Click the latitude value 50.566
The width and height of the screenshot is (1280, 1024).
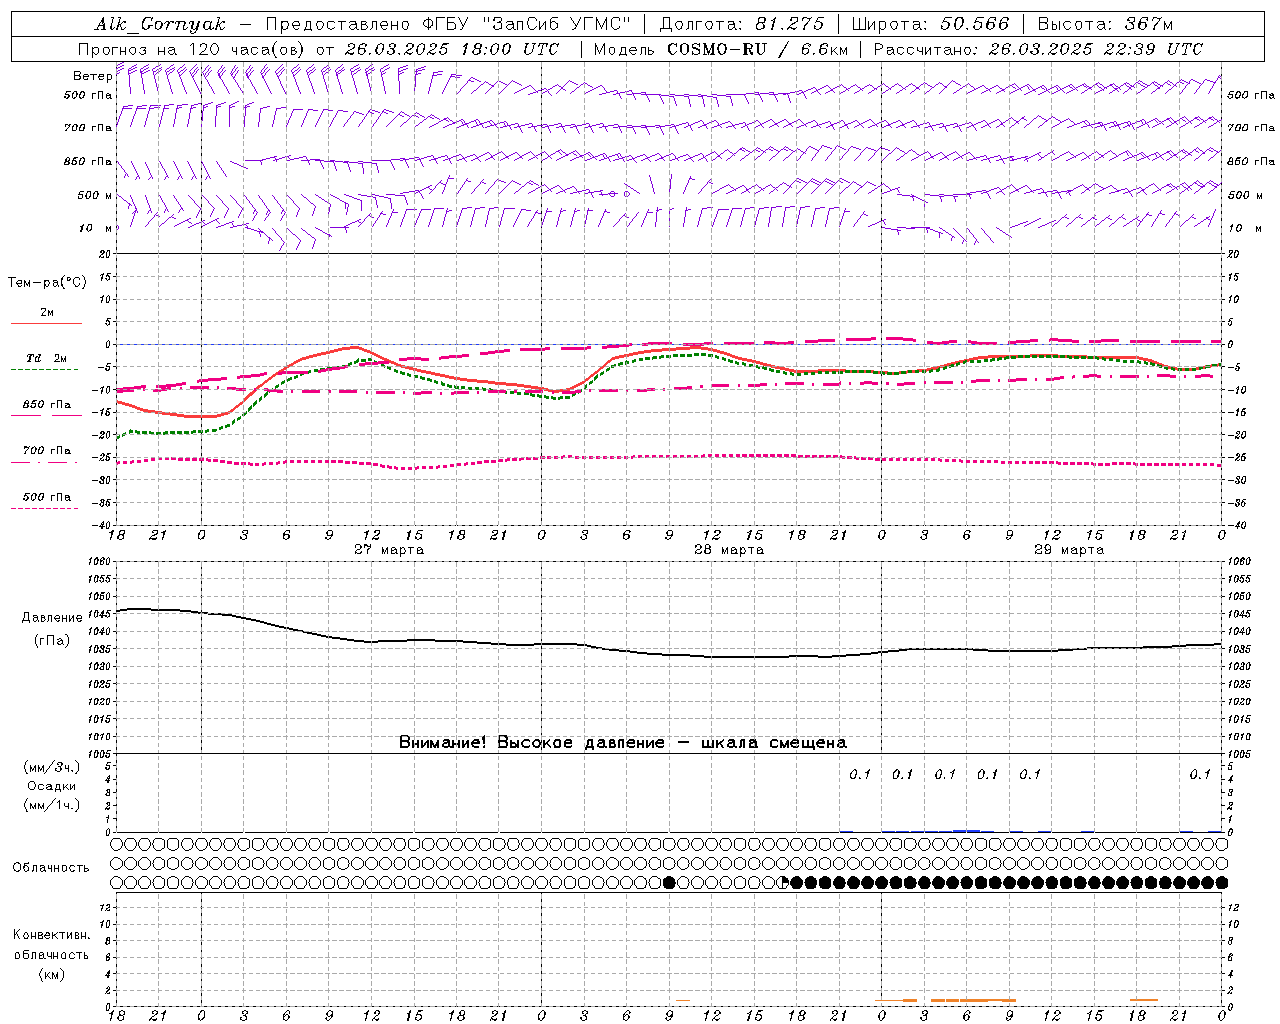(974, 24)
